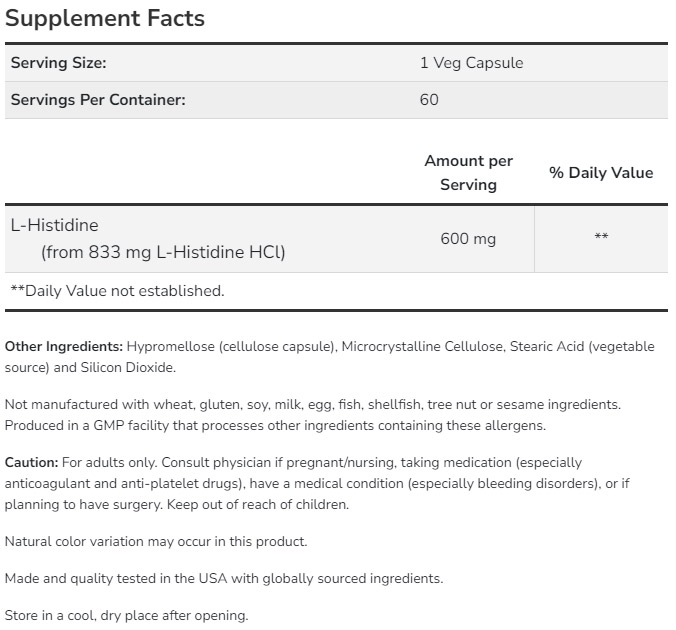676x630 pixels.
Task: Click the servings count 60
Action: 429,100
